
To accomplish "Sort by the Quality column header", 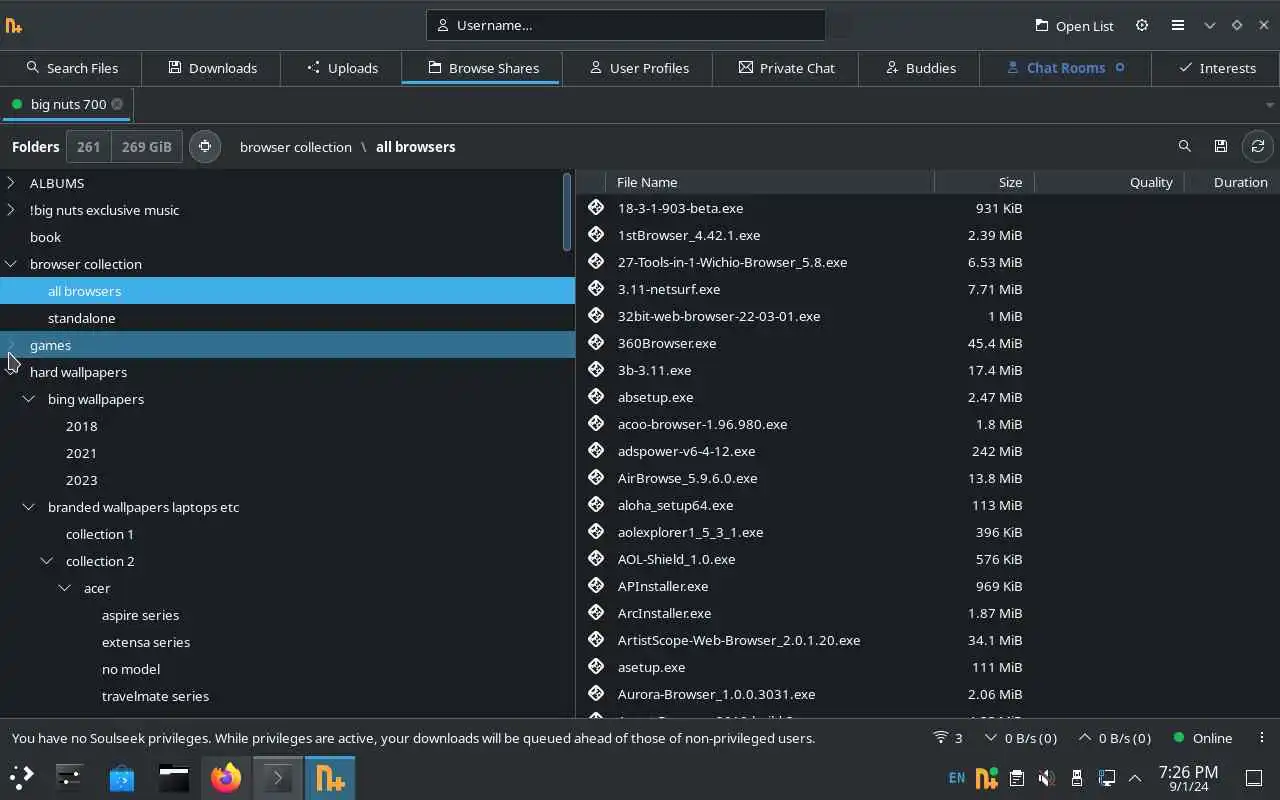I will pos(1109,182).
